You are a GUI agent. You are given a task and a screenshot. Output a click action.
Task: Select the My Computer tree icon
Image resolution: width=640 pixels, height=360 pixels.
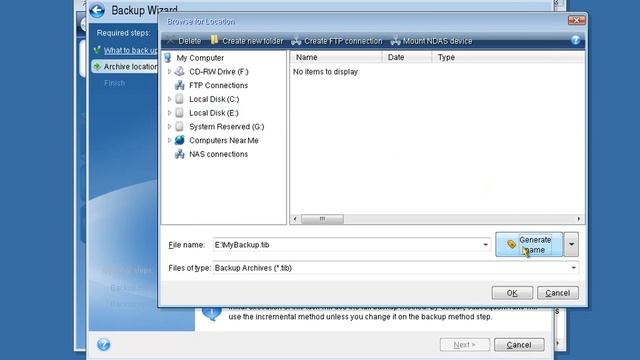(x=168, y=58)
